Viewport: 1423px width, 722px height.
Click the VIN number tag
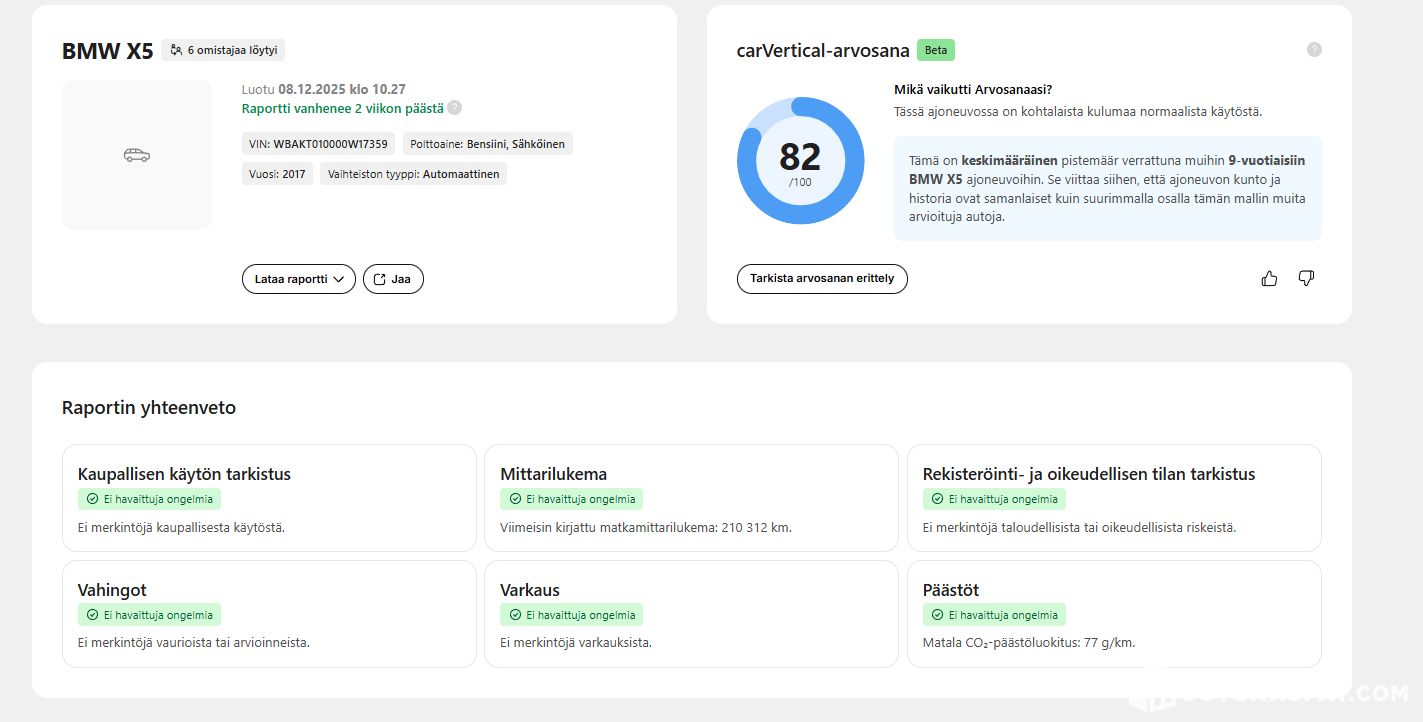pyautogui.click(x=319, y=144)
